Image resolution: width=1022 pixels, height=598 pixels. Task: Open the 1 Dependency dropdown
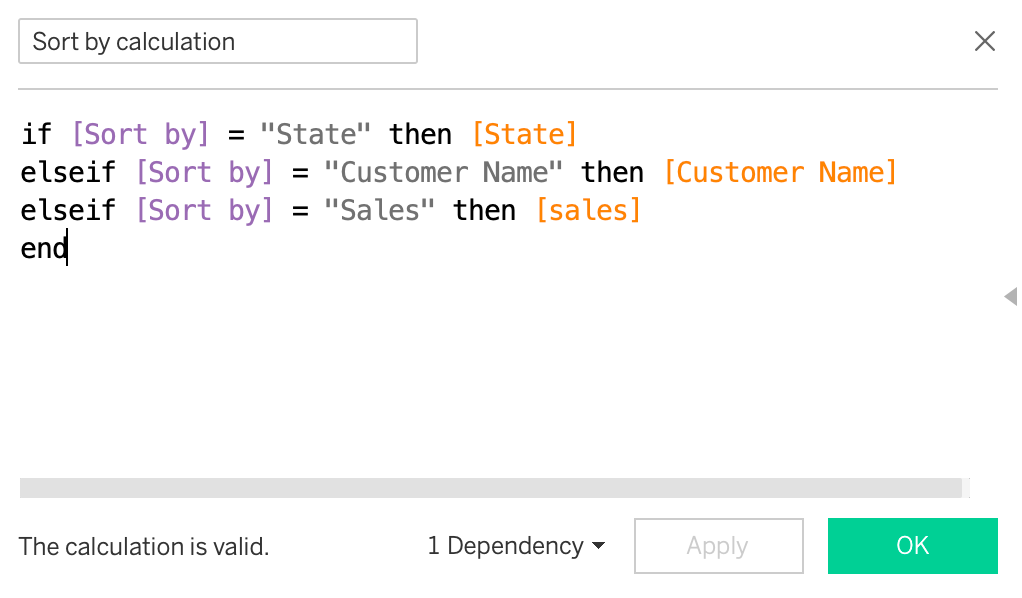[x=516, y=546]
